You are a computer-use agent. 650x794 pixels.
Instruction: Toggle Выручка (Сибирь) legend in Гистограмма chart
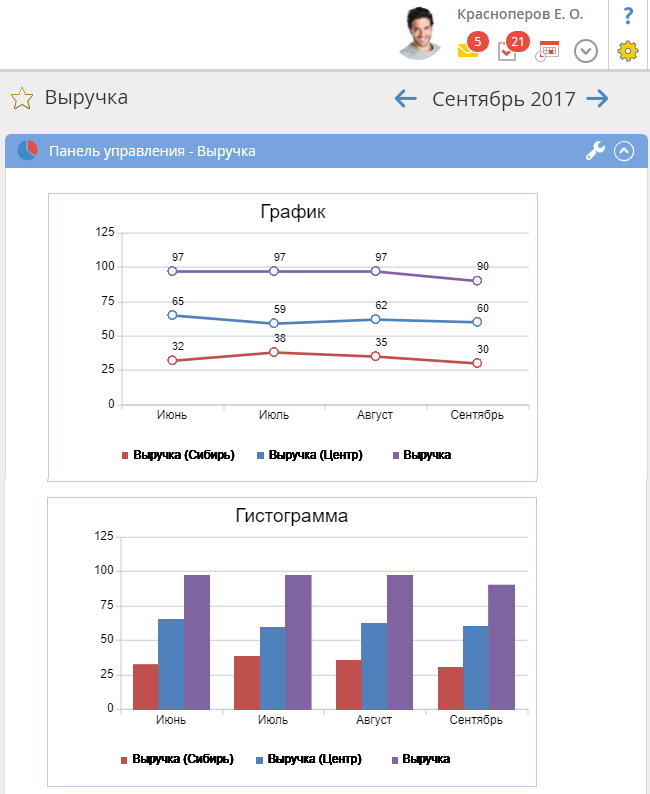point(177,759)
